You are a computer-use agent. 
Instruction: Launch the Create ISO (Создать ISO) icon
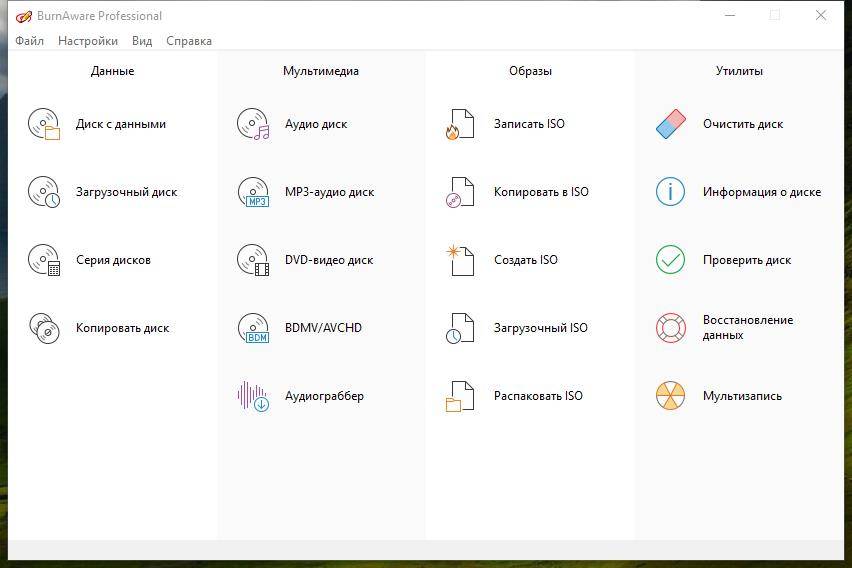pos(460,260)
